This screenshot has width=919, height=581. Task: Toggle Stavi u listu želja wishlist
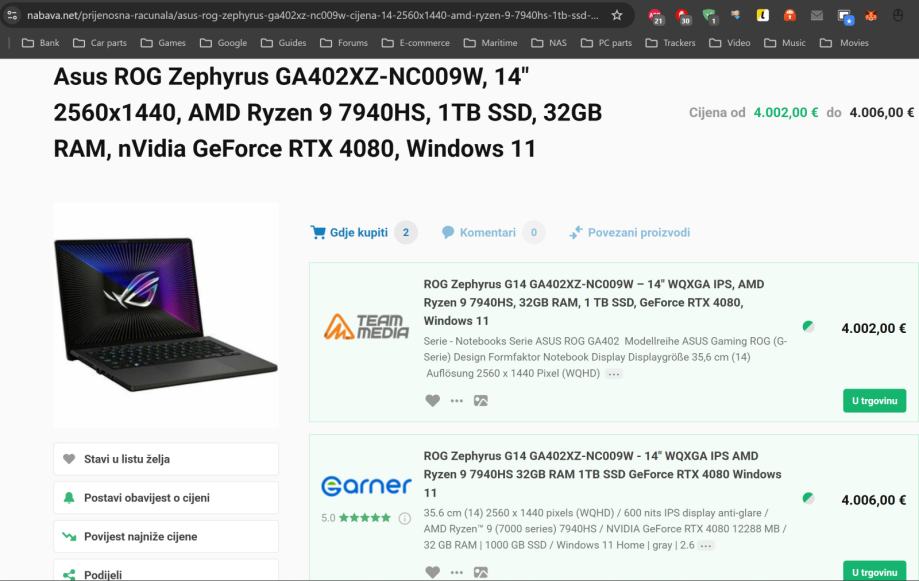tap(166, 459)
